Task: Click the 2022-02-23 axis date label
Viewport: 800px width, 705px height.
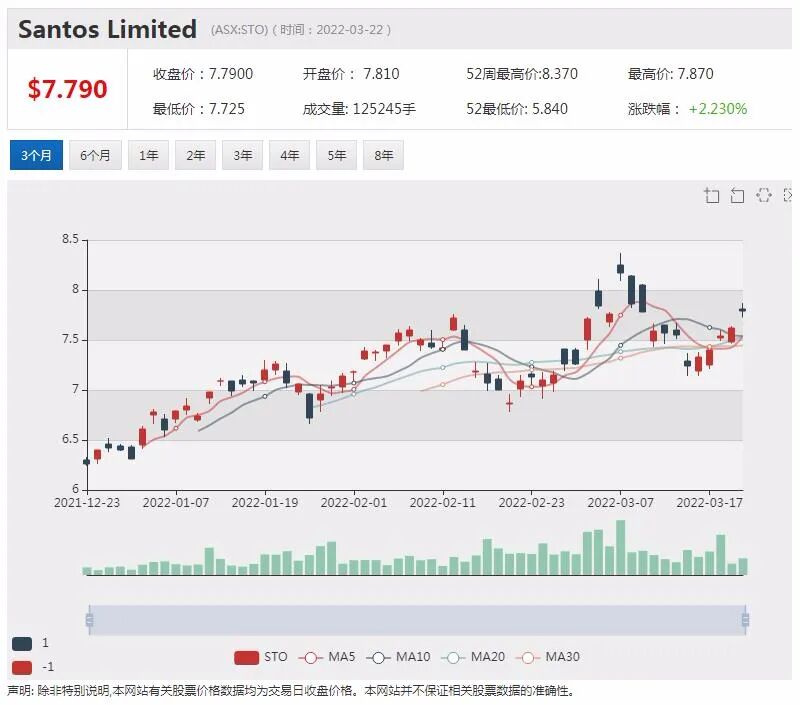Action: 532,502
